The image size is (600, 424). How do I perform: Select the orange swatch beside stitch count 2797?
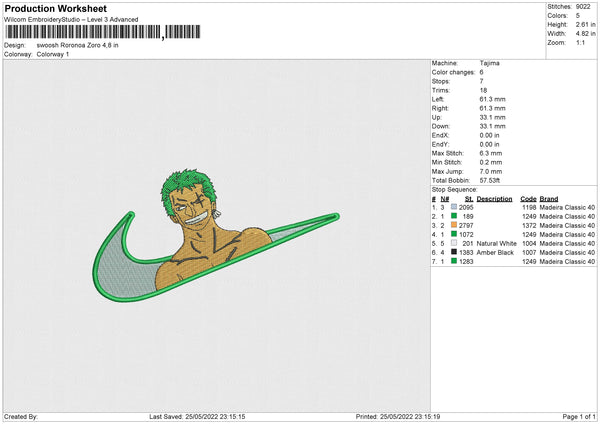[x=454, y=225]
